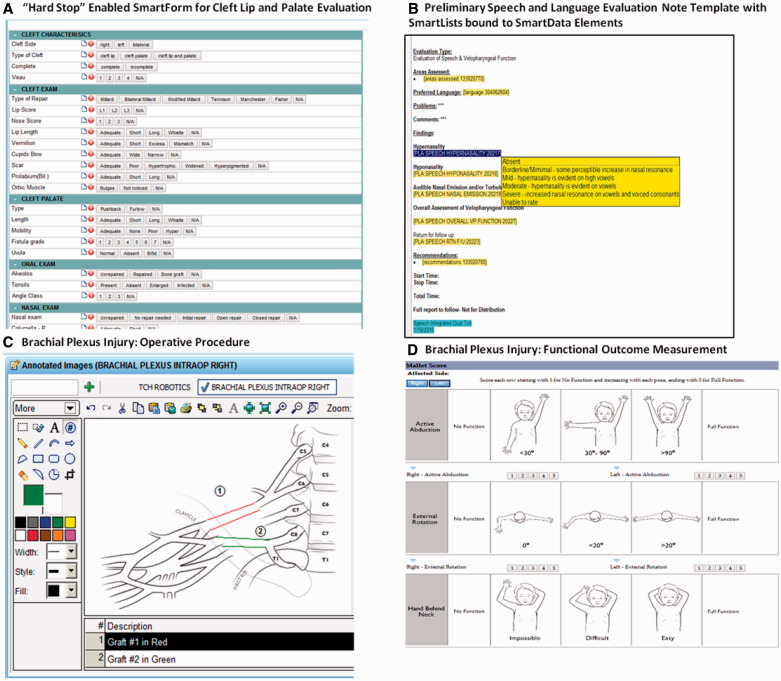This screenshot has width=781, height=681.
Task: Choose 'incomplete' in the Complete row
Action: tap(141, 67)
